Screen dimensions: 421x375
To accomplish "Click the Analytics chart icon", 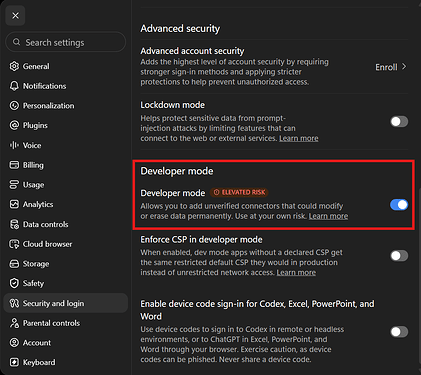I will tap(14, 204).
